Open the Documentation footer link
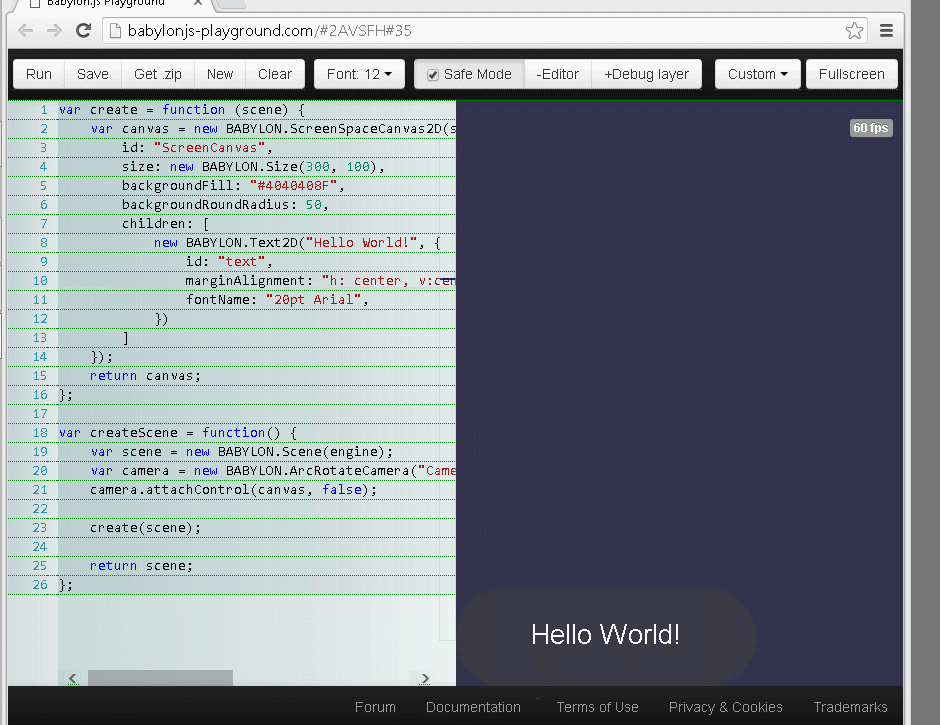Viewport: 940px width, 725px height. tap(473, 707)
